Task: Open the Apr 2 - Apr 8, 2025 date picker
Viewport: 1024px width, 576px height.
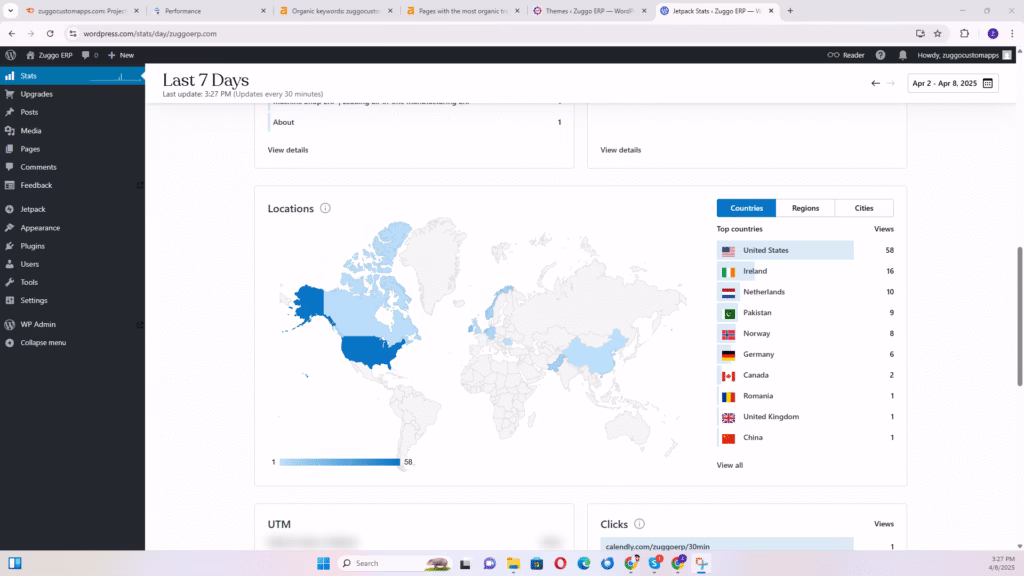Action: tap(952, 83)
